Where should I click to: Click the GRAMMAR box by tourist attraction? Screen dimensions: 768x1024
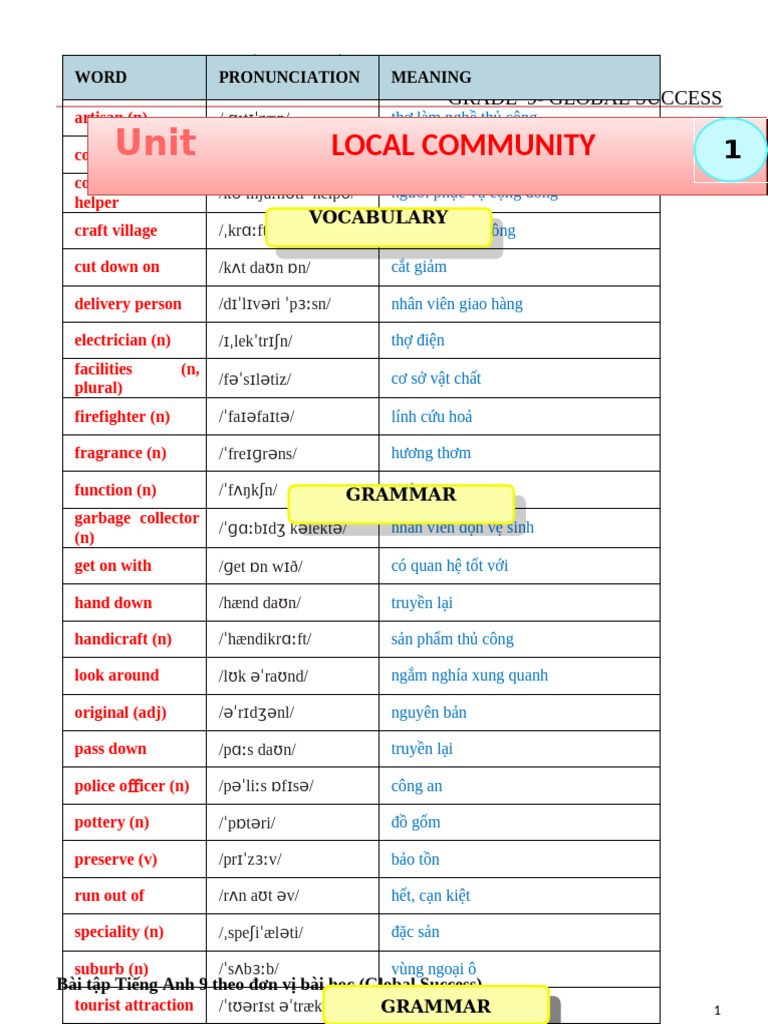[436, 1004]
